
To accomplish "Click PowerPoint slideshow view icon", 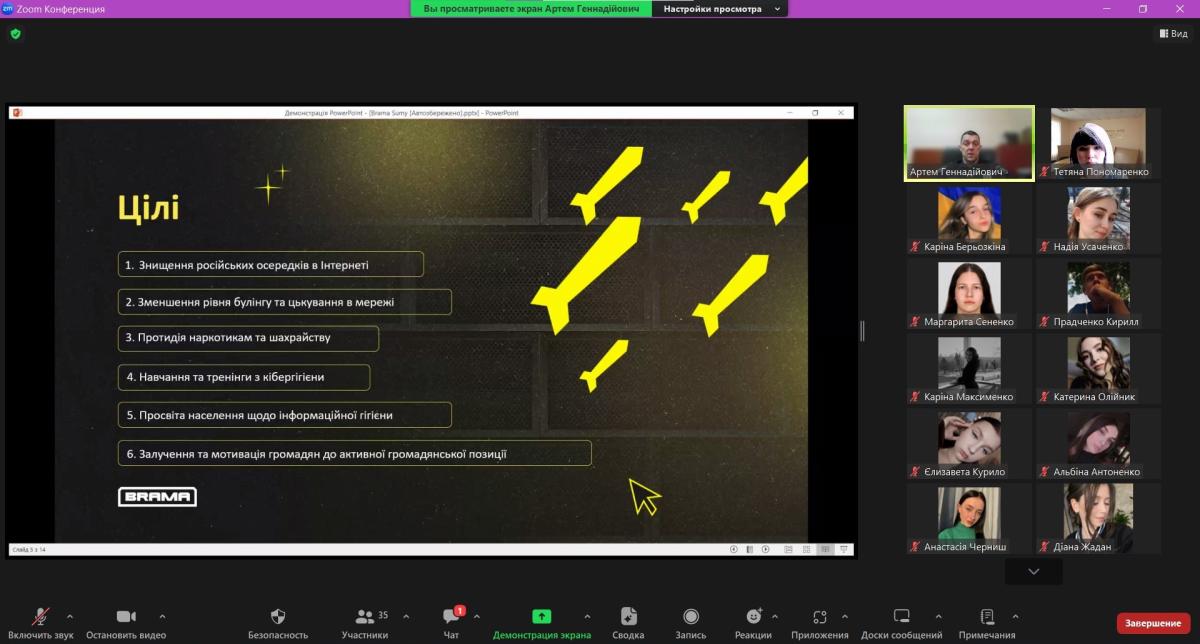I will click(x=844, y=549).
